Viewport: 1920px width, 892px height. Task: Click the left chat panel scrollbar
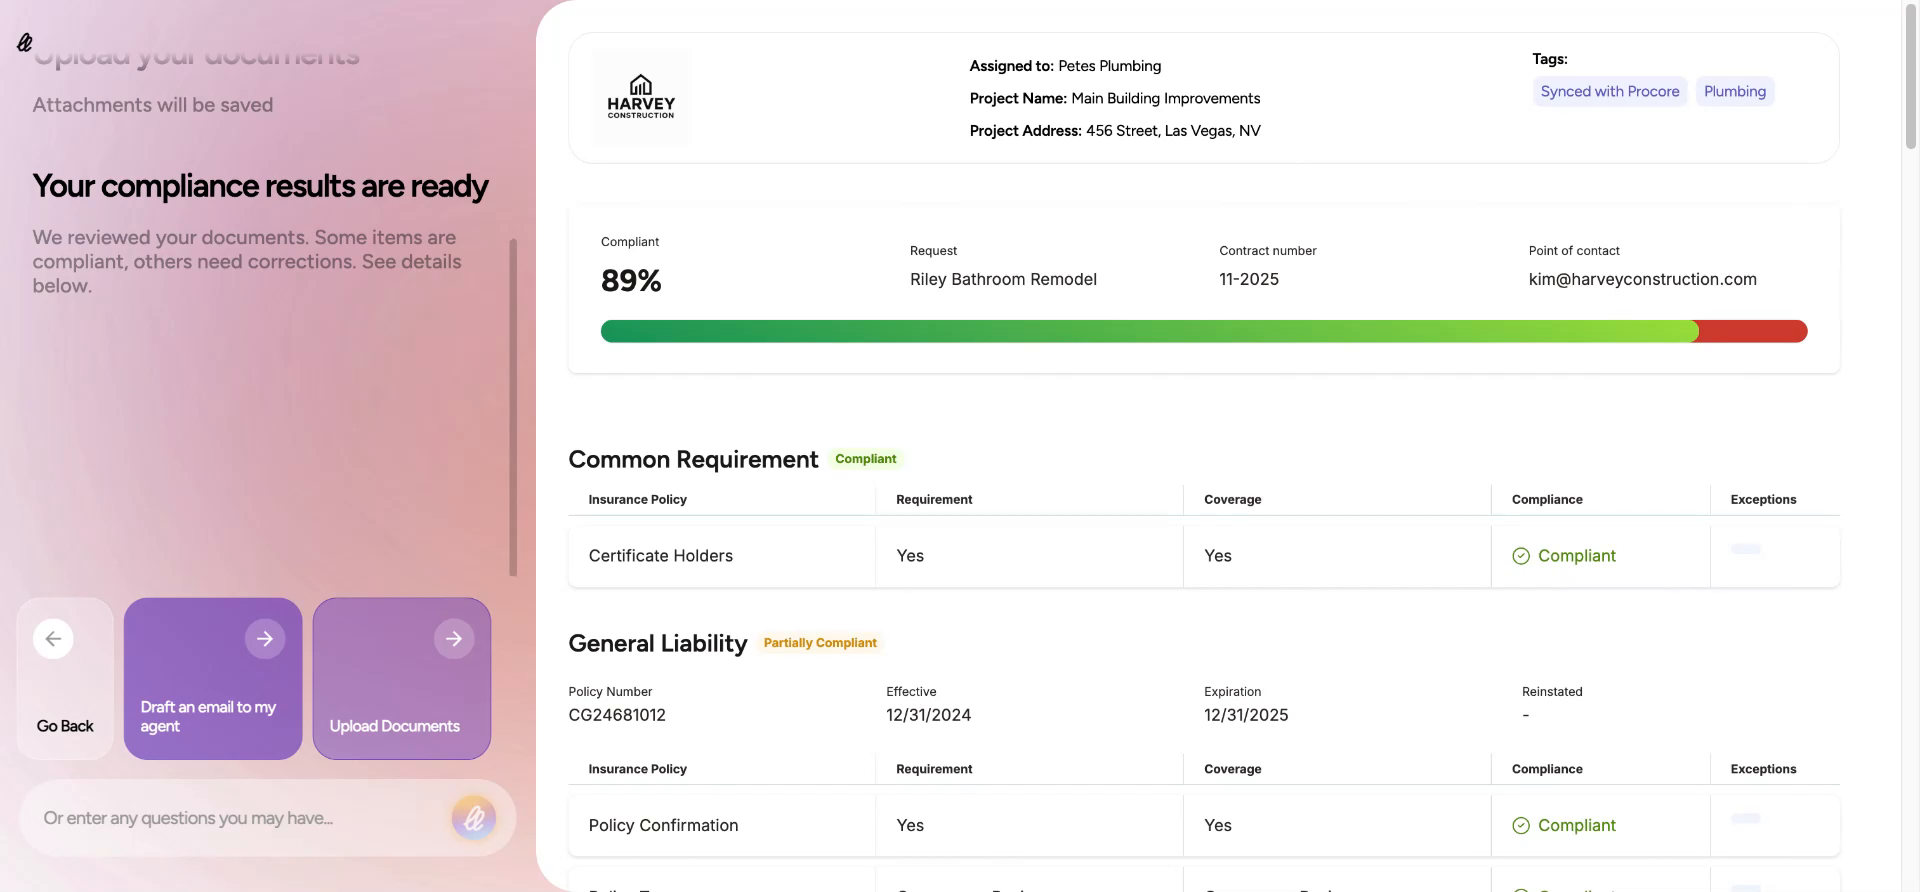[x=513, y=407]
